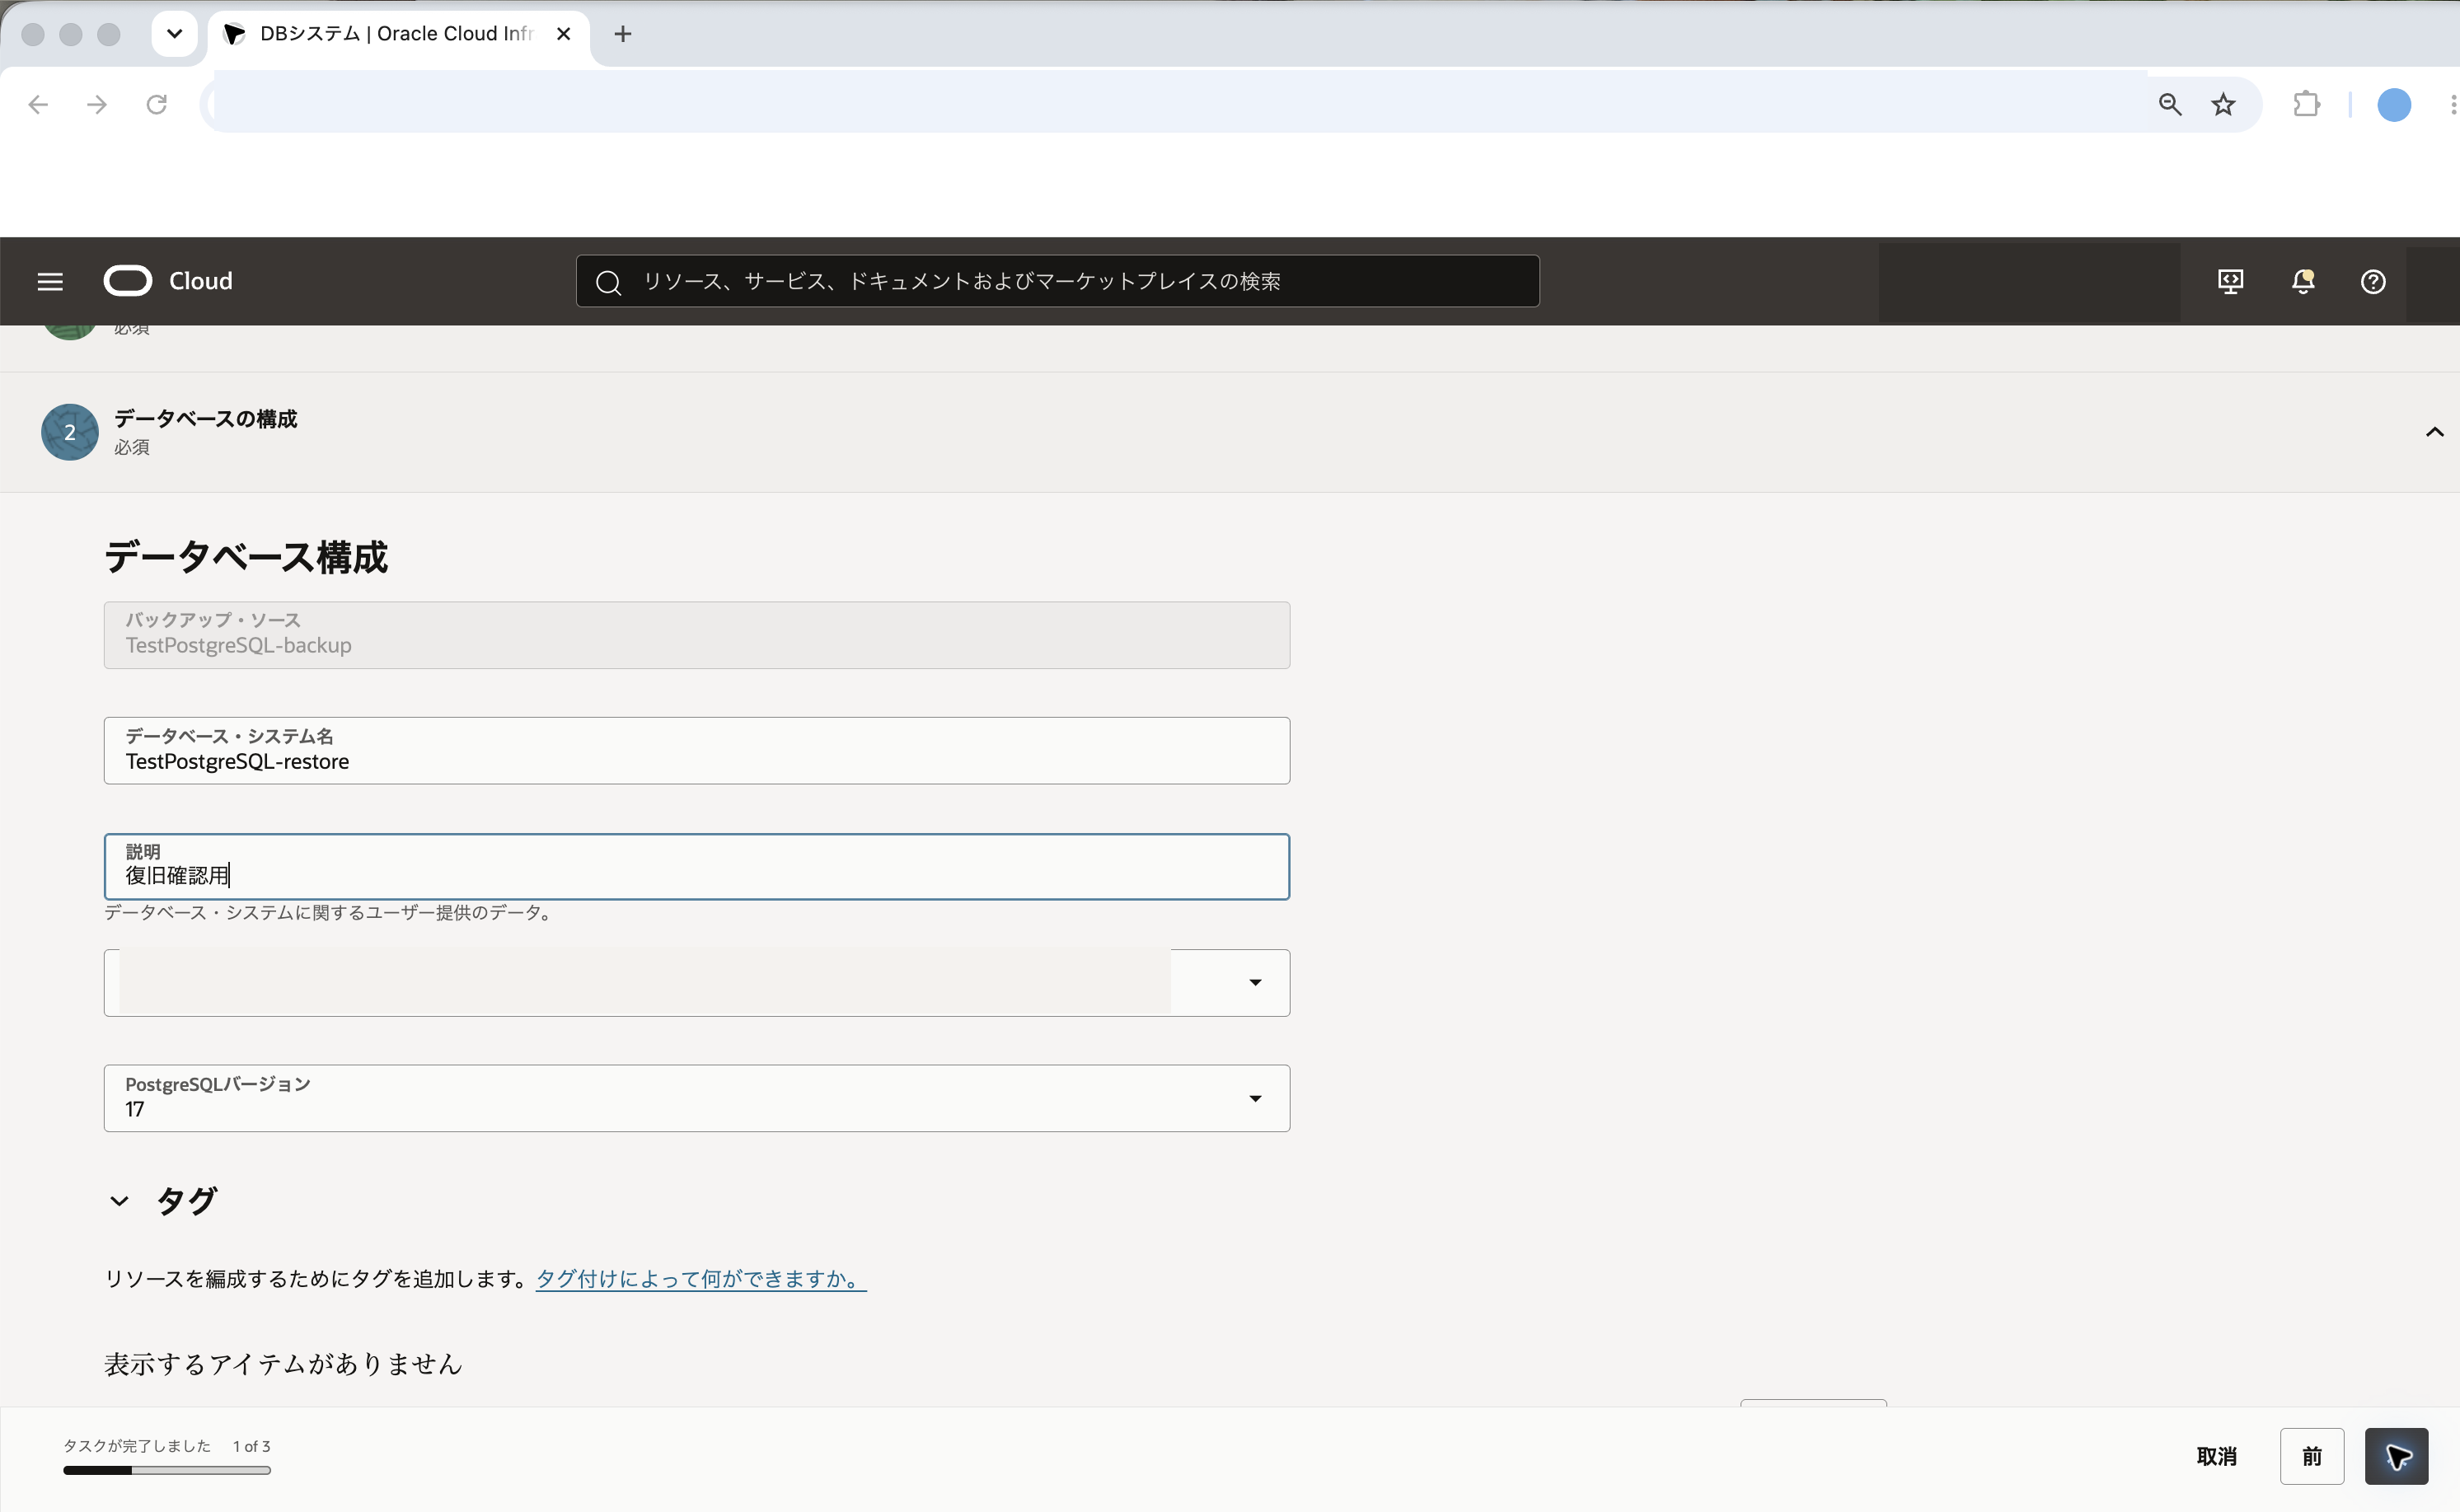
Task: Click the browser forward arrow
Action: tap(97, 104)
